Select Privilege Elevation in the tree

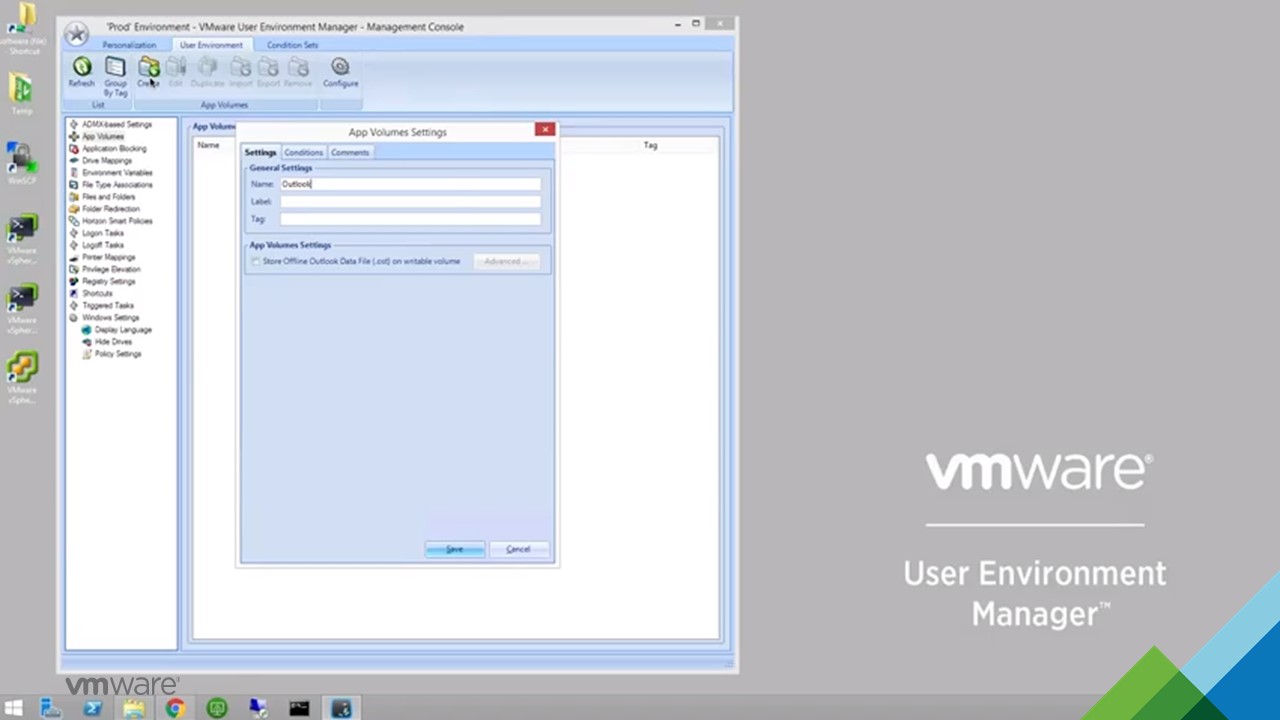[x=111, y=269]
